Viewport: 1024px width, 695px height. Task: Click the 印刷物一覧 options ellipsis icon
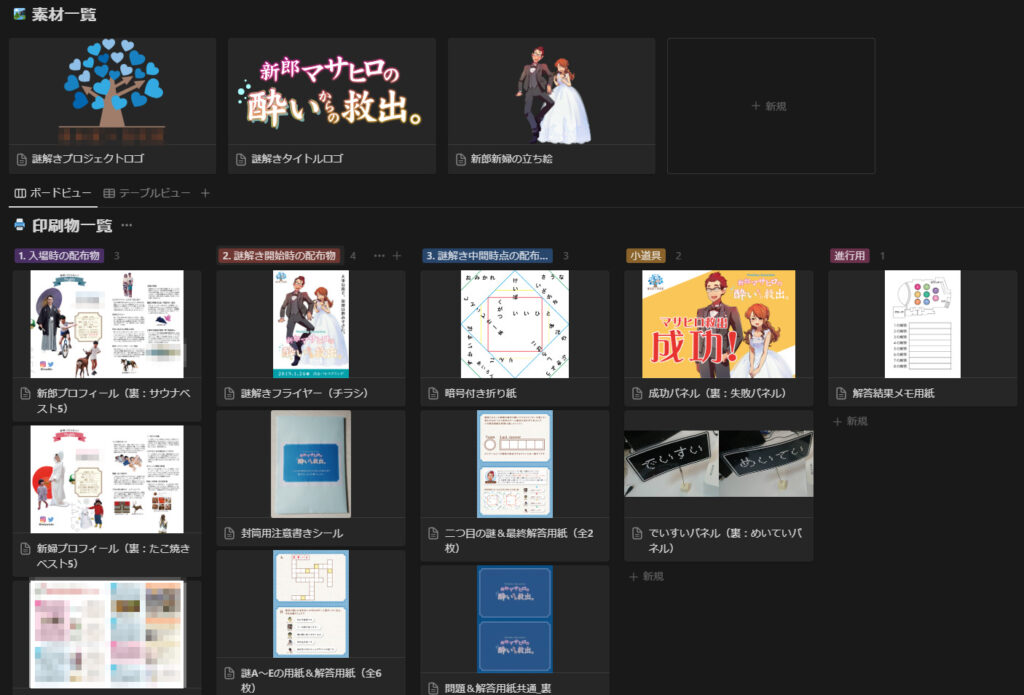127,226
